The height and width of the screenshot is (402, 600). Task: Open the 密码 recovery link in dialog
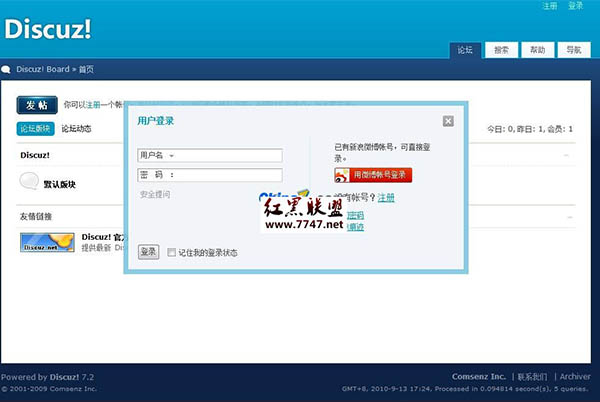[355, 215]
